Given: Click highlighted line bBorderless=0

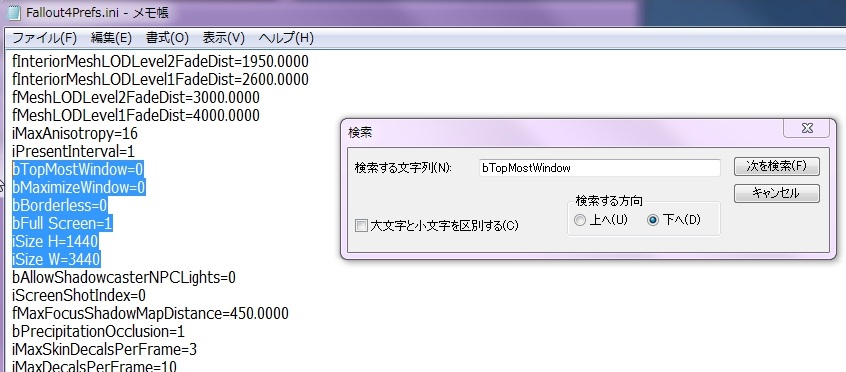Looking at the screenshot, I should click(x=59, y=205).
